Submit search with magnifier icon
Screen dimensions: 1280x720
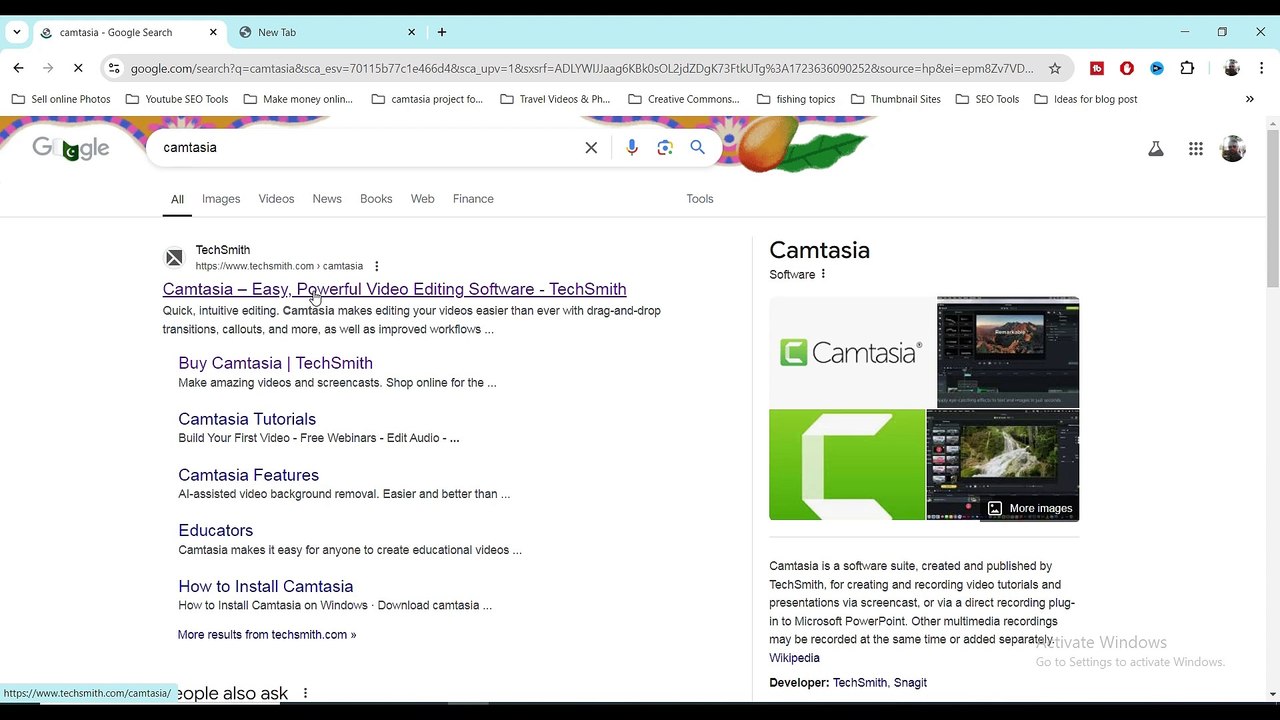point(698,148)
